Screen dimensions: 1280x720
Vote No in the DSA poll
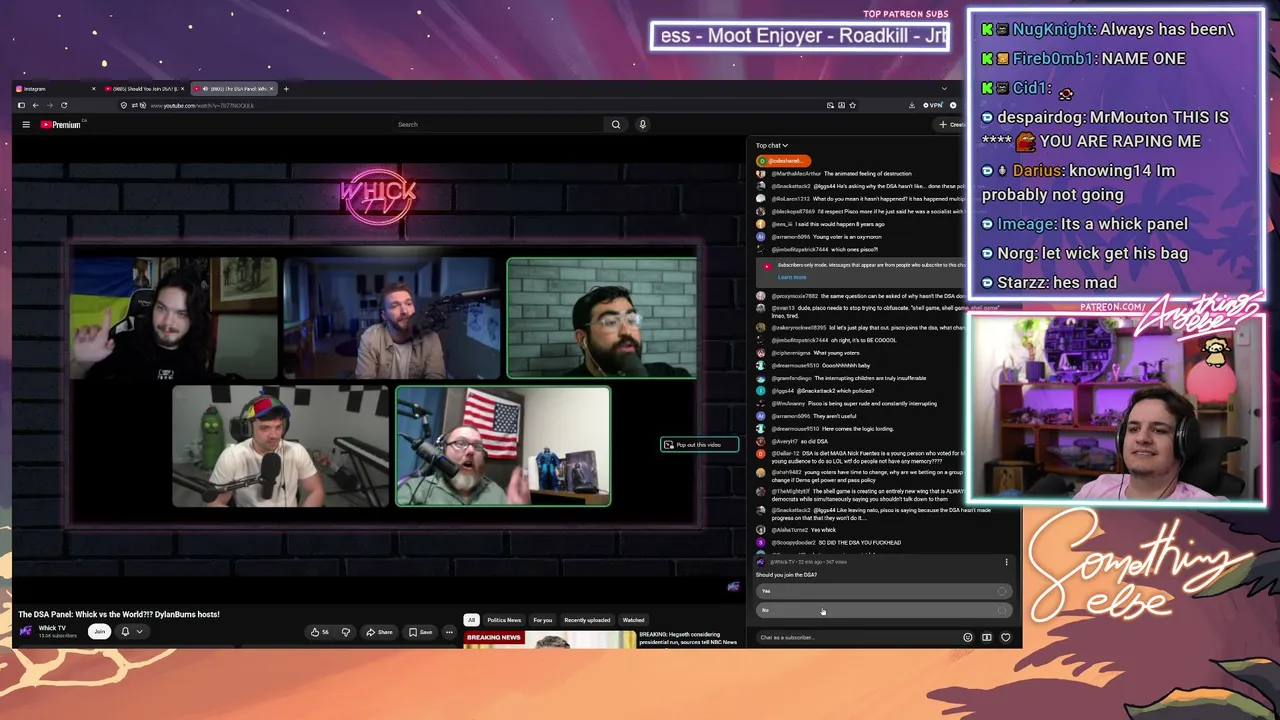click(x=883, y=610)
